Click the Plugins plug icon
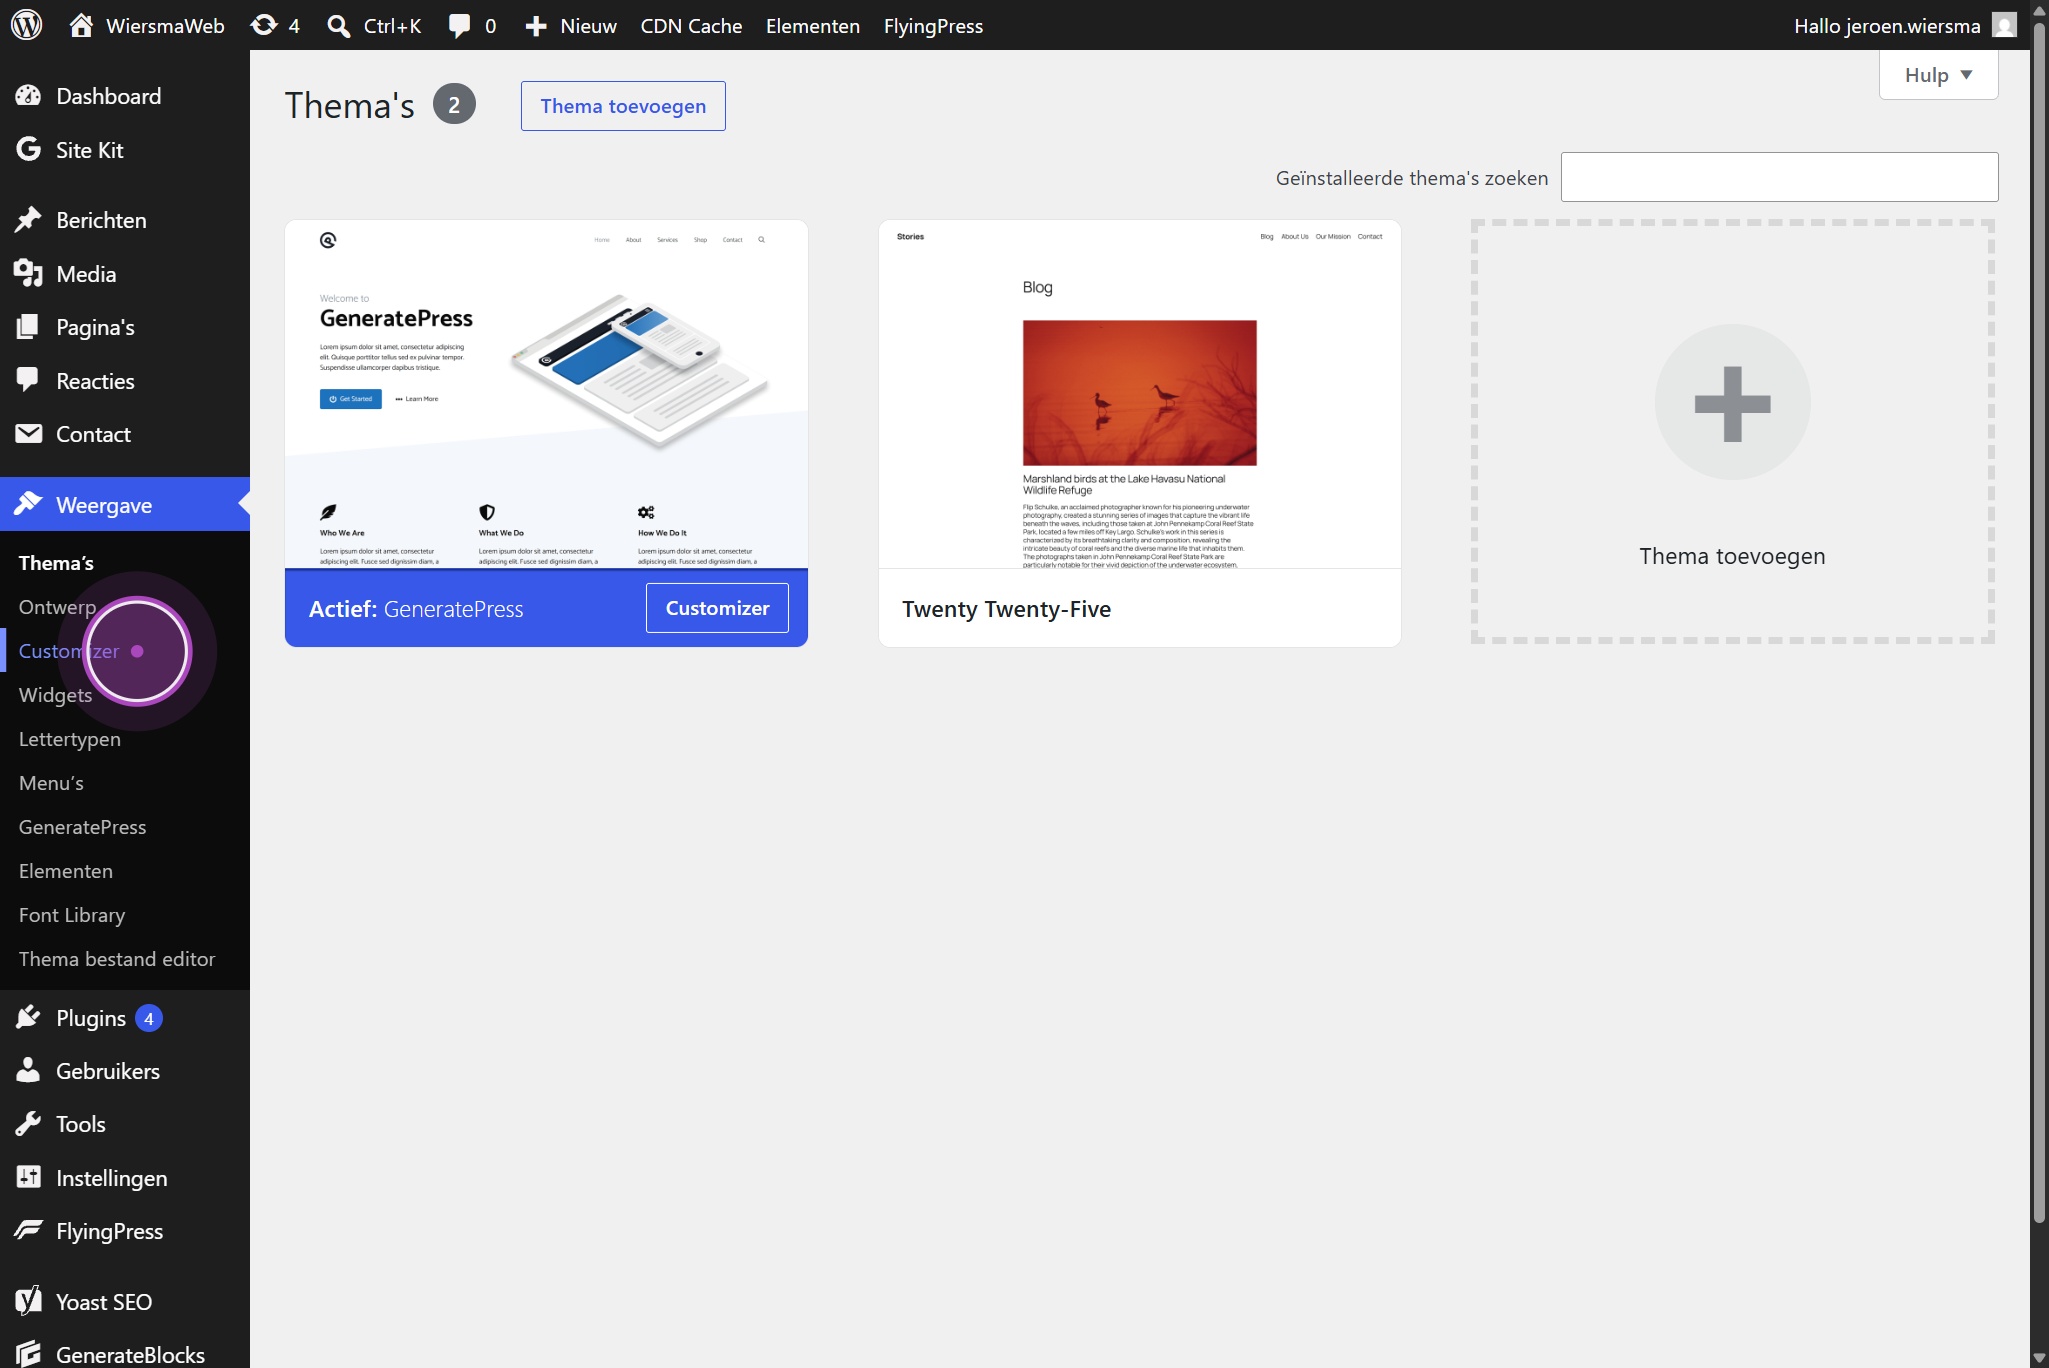 28,1018
